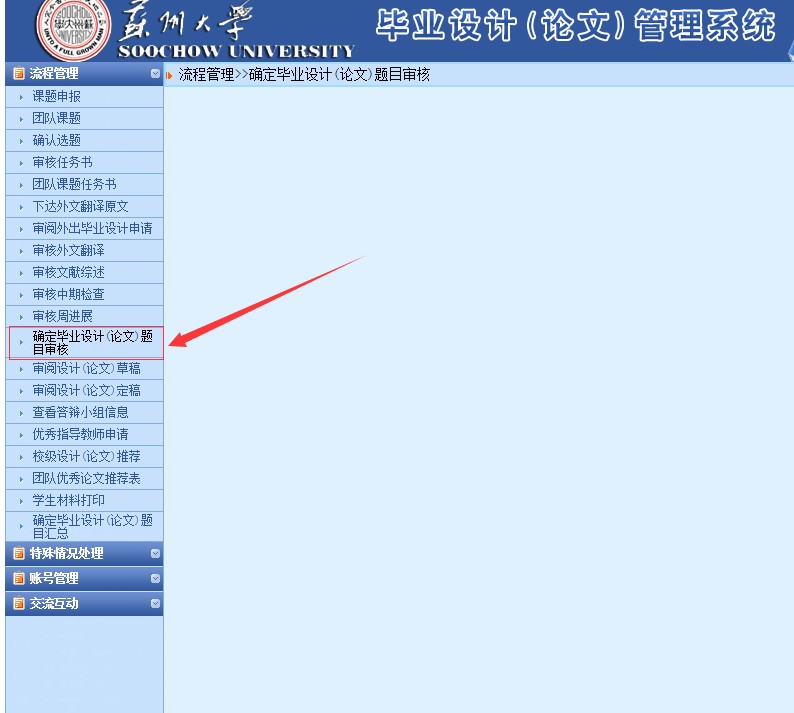Open 课题申报 in the sidebar
Image resolution: width=794 pixels, height=713 pixels.
click(56, 96)
